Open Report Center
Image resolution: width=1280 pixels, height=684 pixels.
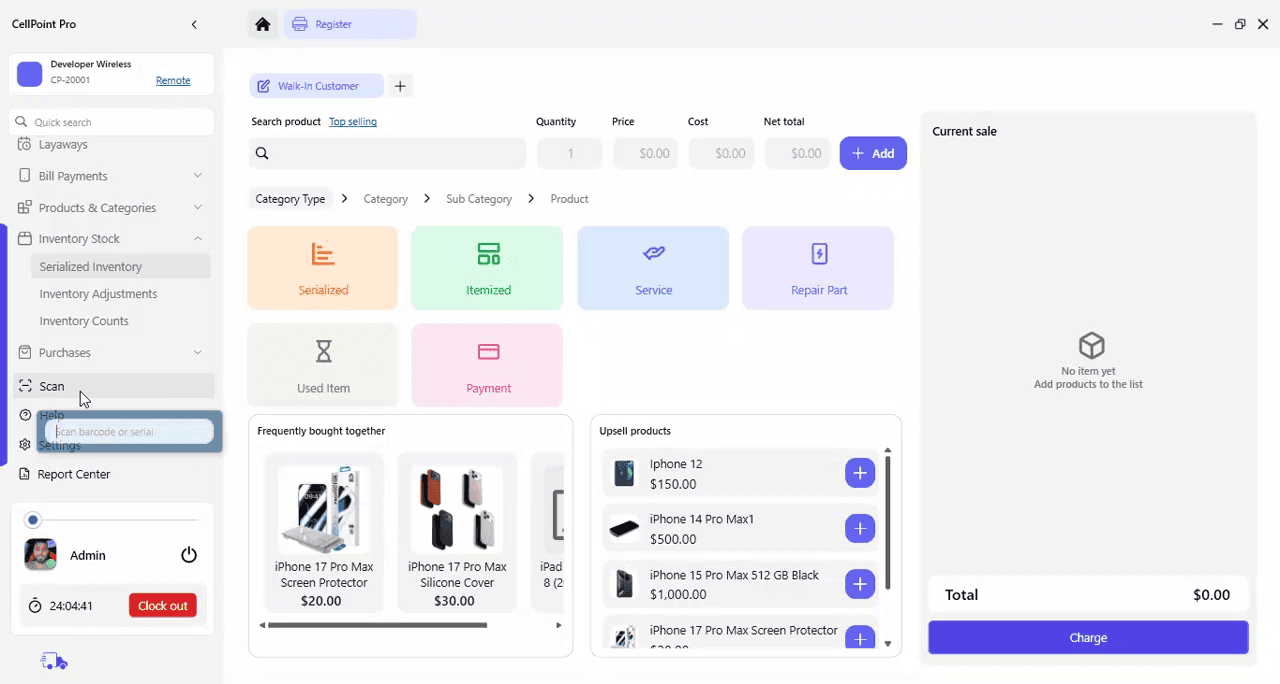pyautogui.click(x=74, y=474)
